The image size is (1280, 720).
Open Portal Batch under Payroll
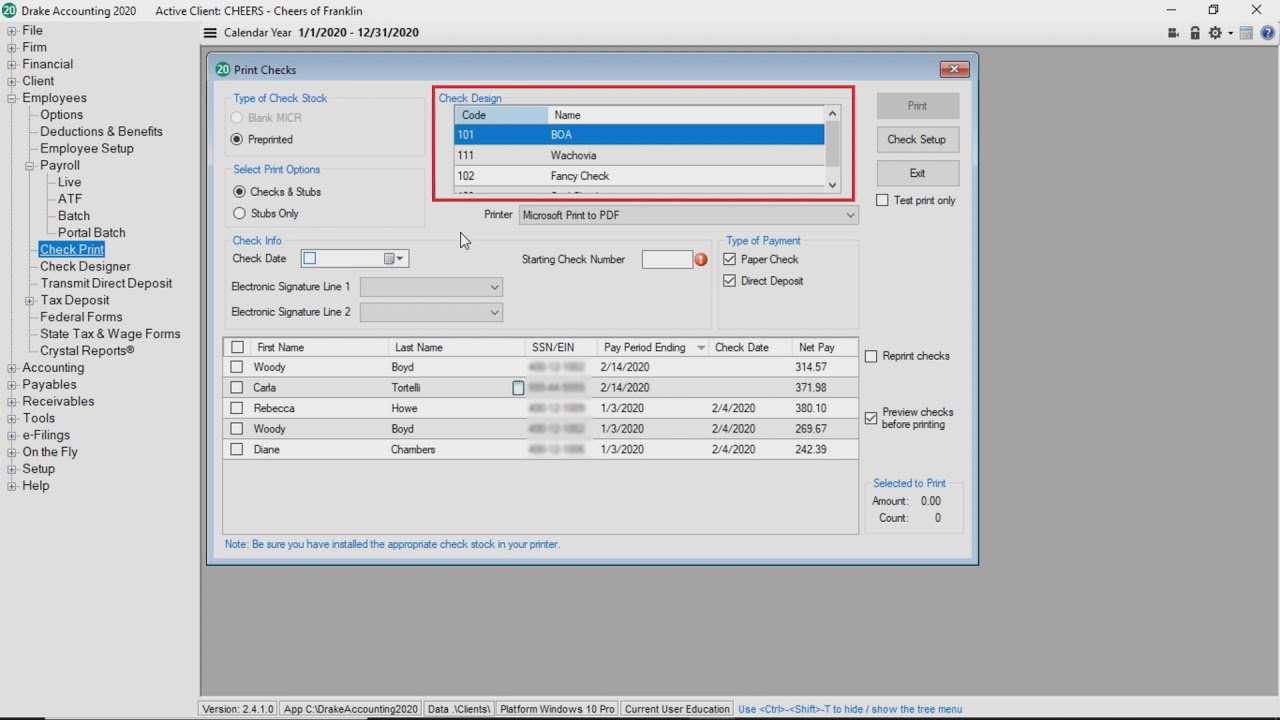(92, 233)
